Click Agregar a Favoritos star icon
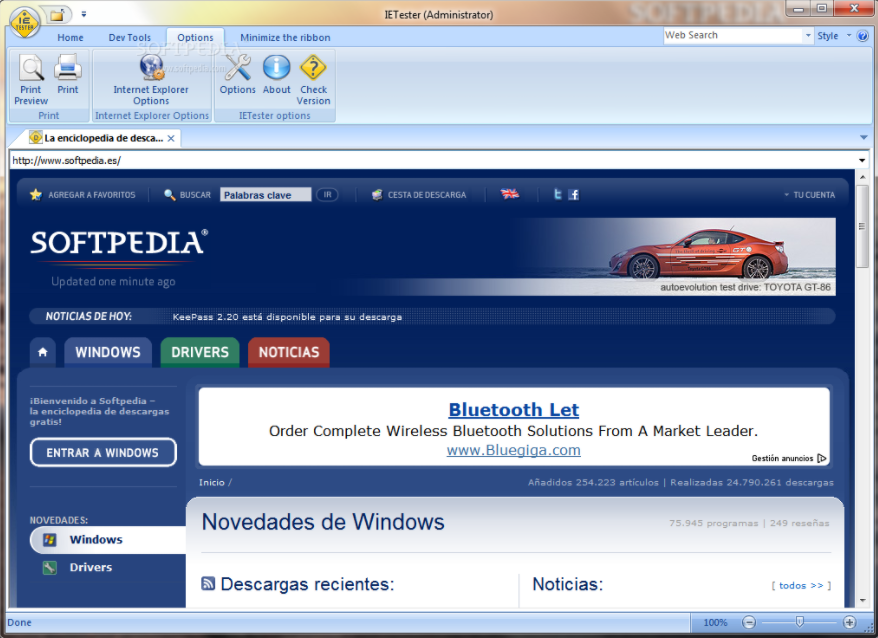 click(36, 195)
